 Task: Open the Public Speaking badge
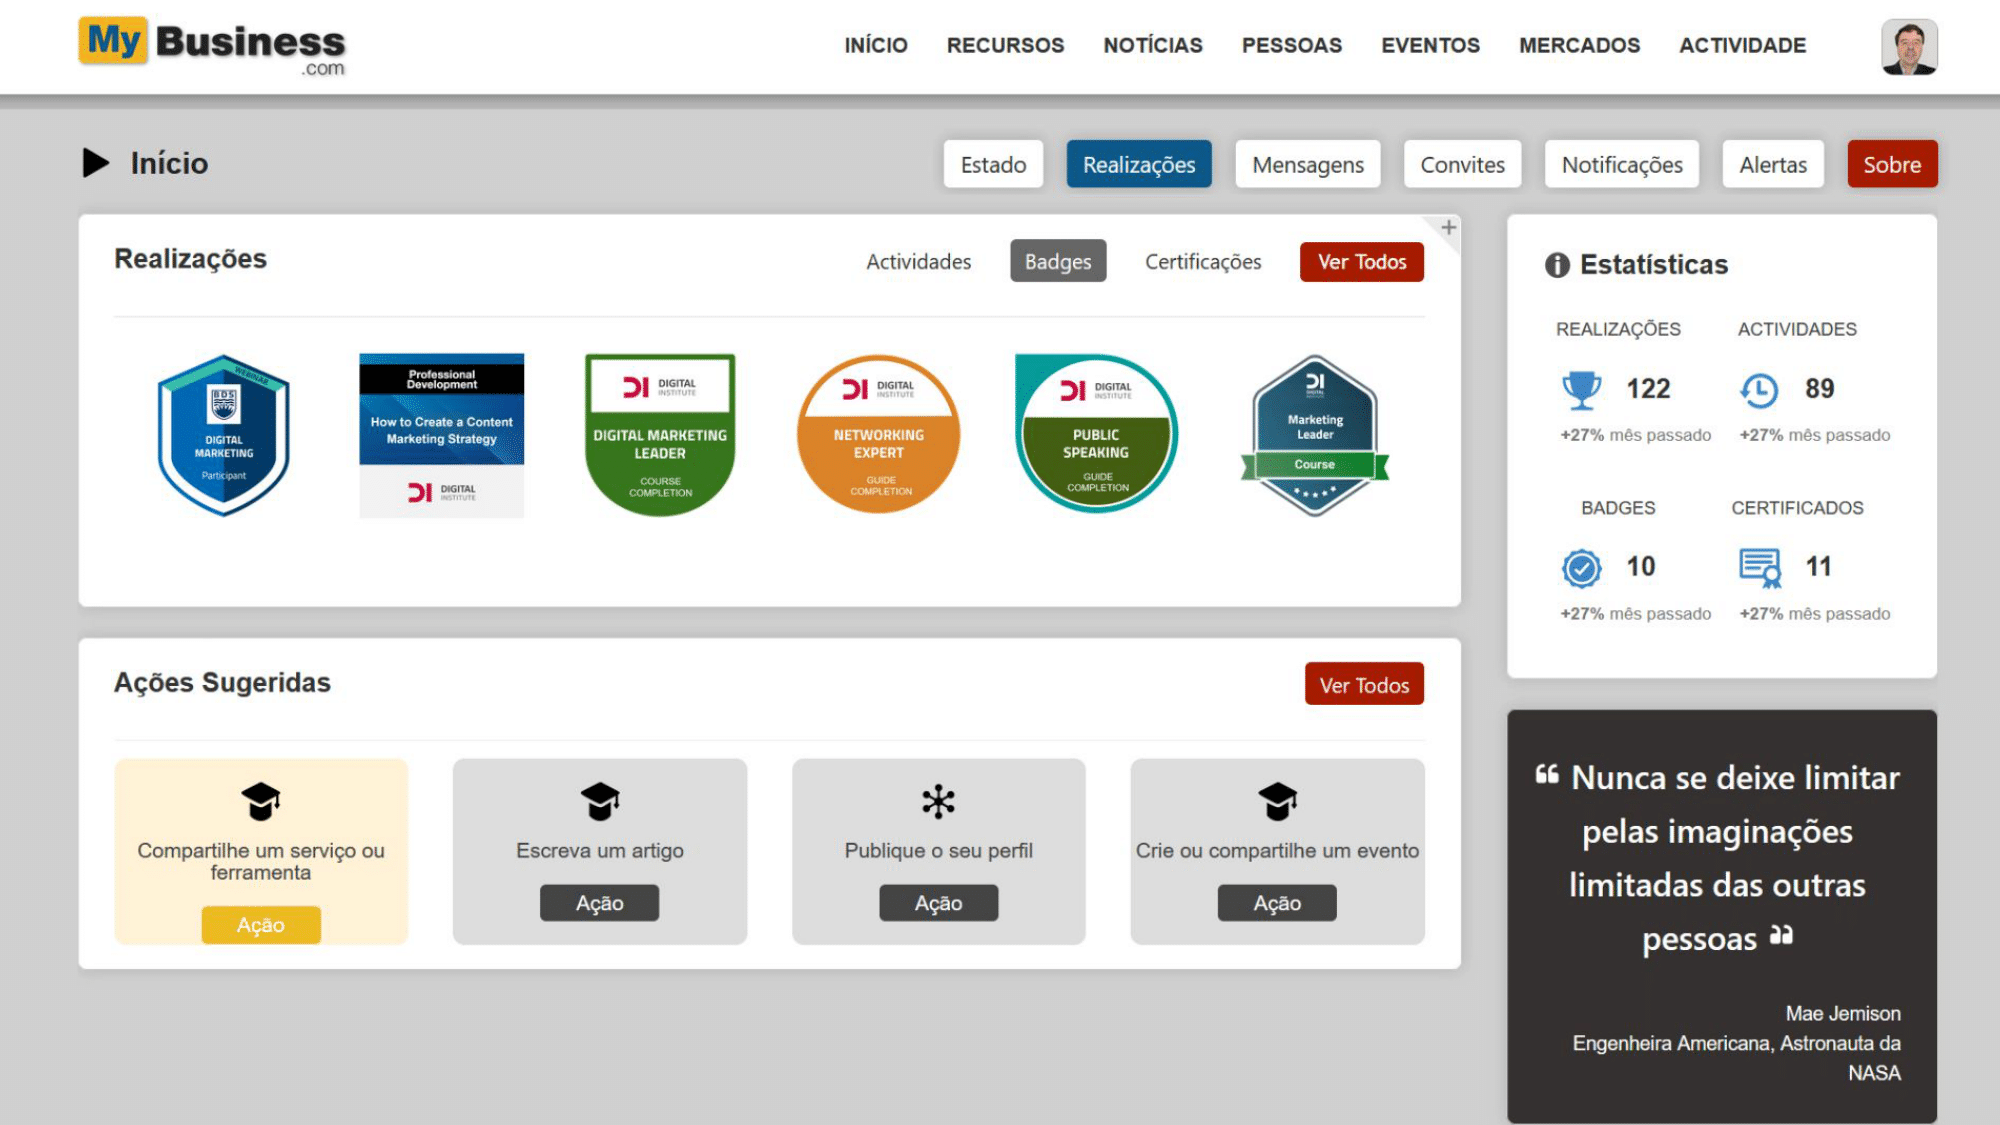pyautogui.click(x=1096, y=435)
